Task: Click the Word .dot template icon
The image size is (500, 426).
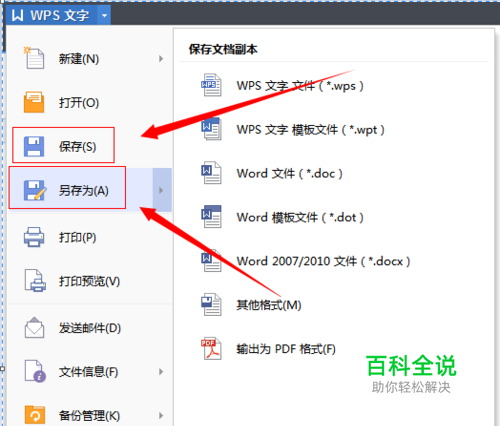Action: coord(211,217)
